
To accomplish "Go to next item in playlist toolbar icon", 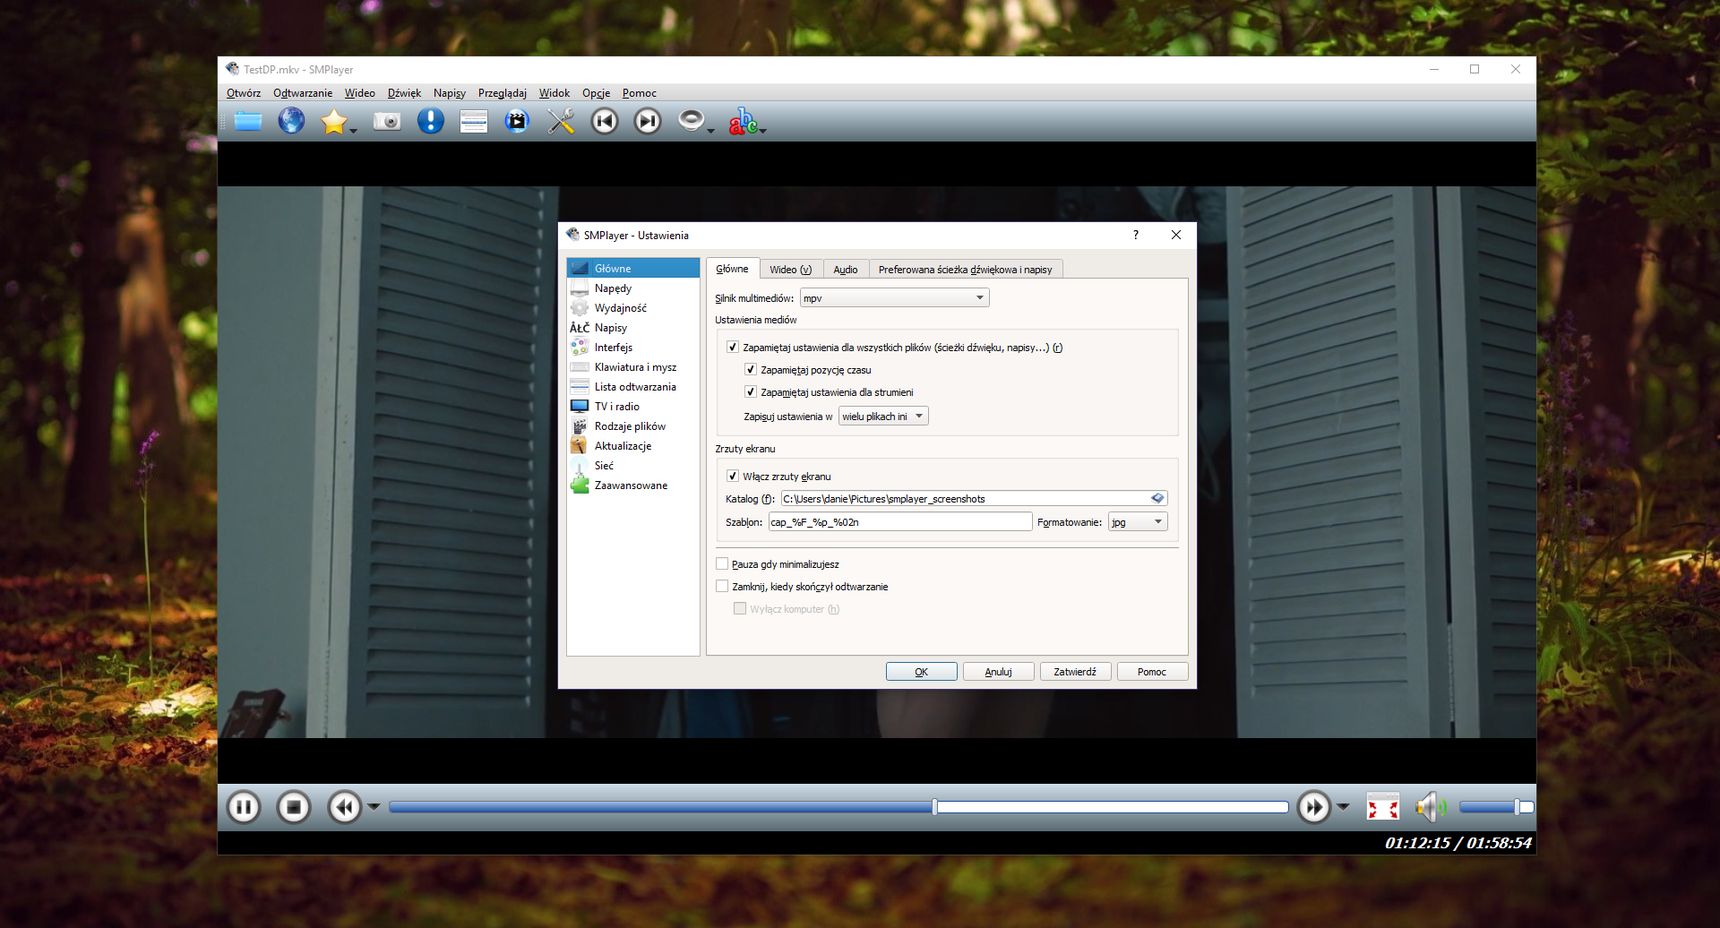I will [x=648, y=122].
